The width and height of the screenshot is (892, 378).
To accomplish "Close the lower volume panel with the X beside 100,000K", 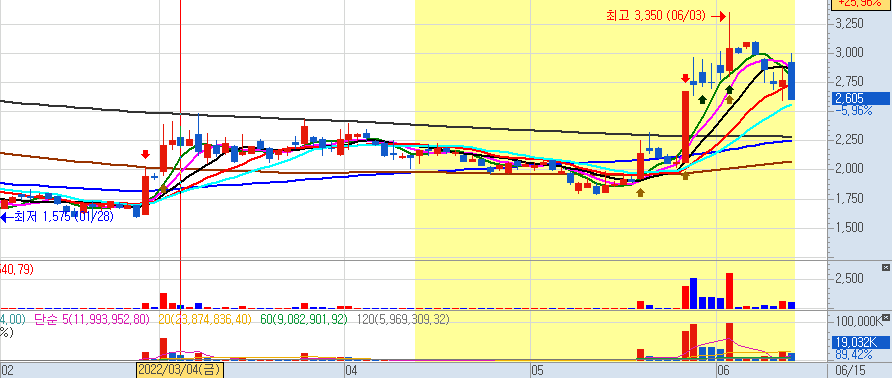I will coord(885,317).
